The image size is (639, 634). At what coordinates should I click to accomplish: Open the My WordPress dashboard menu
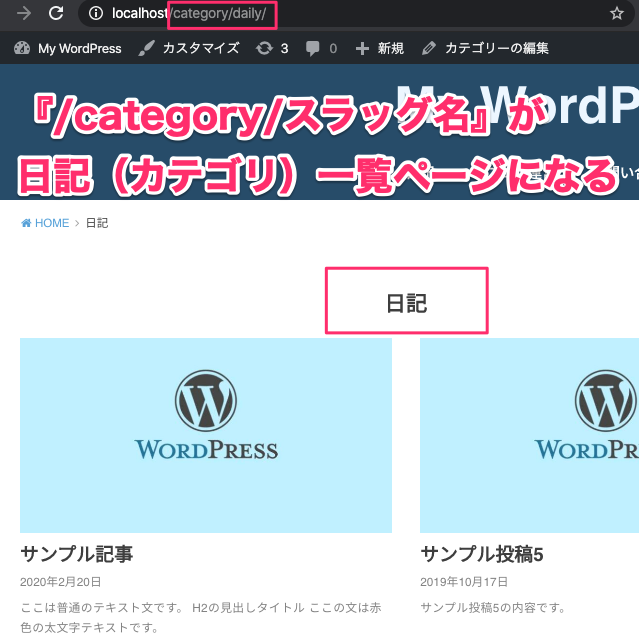click(x=68, y=48)
